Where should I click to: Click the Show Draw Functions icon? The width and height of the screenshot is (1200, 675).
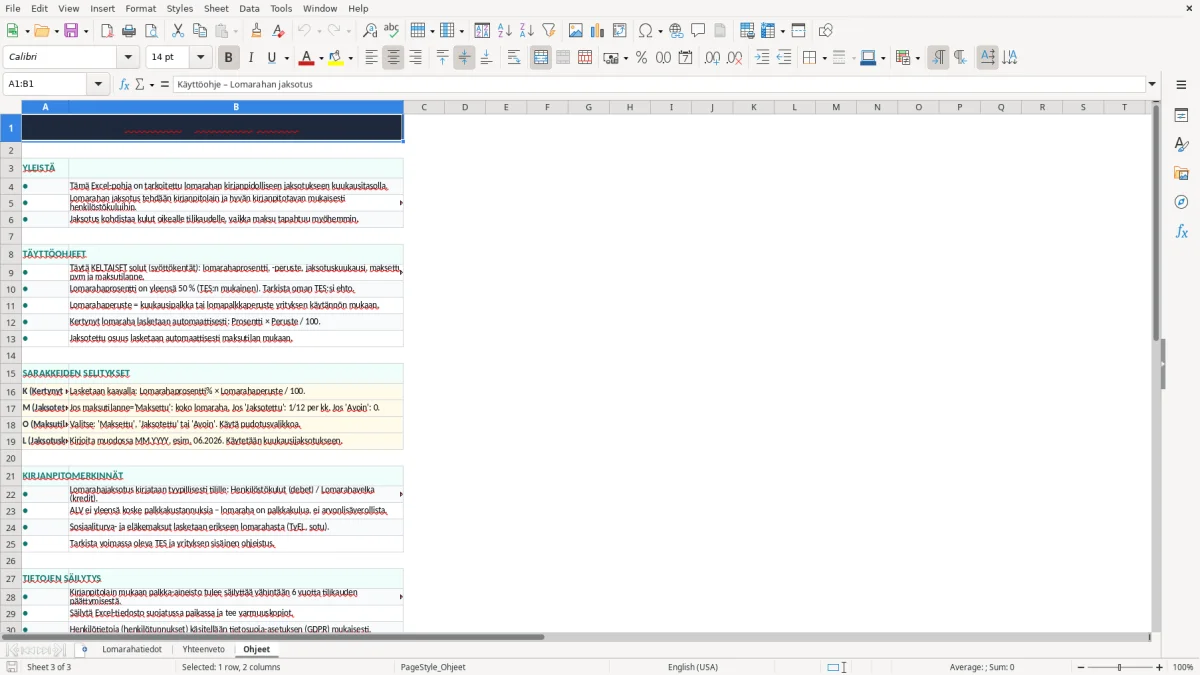coord(825,31)
